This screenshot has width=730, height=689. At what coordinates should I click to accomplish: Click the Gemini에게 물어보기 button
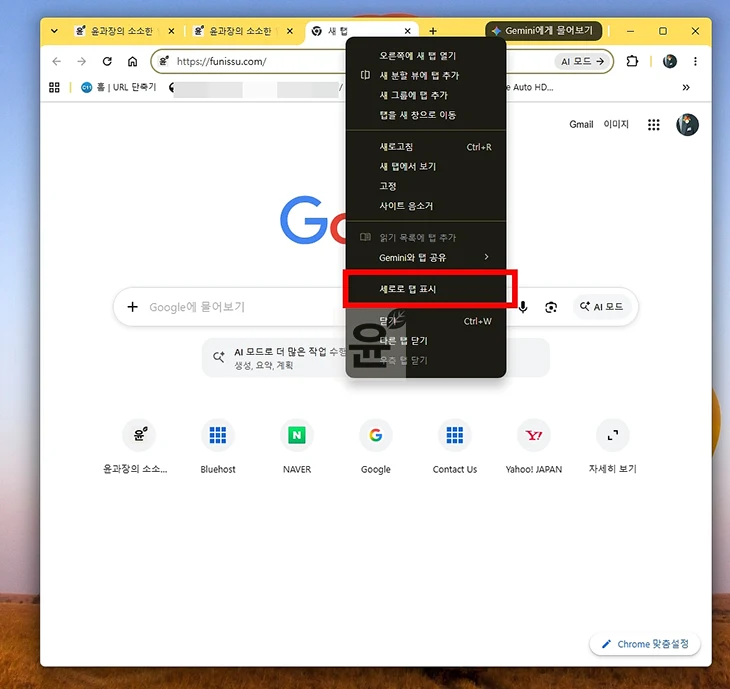click(543, 31)
